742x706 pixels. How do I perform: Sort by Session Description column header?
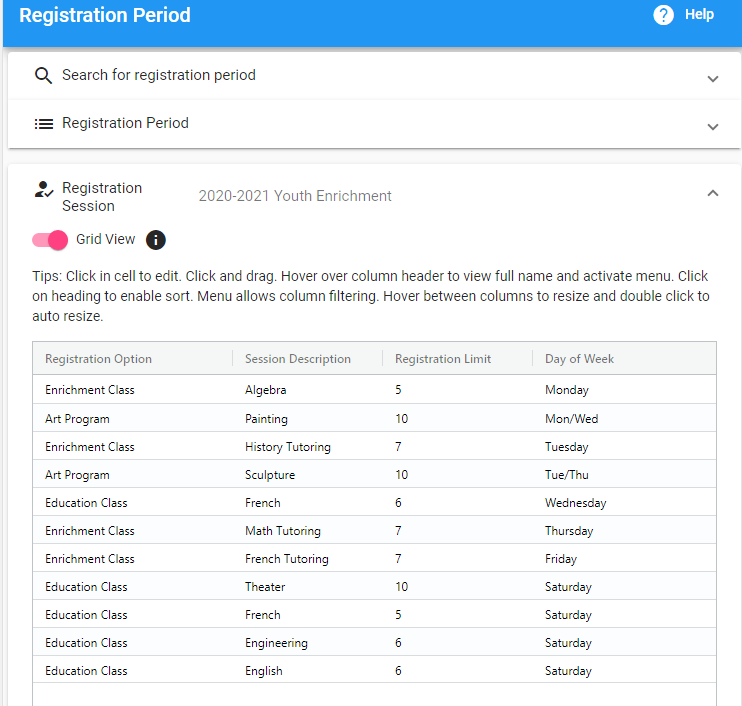click(297, 359)
